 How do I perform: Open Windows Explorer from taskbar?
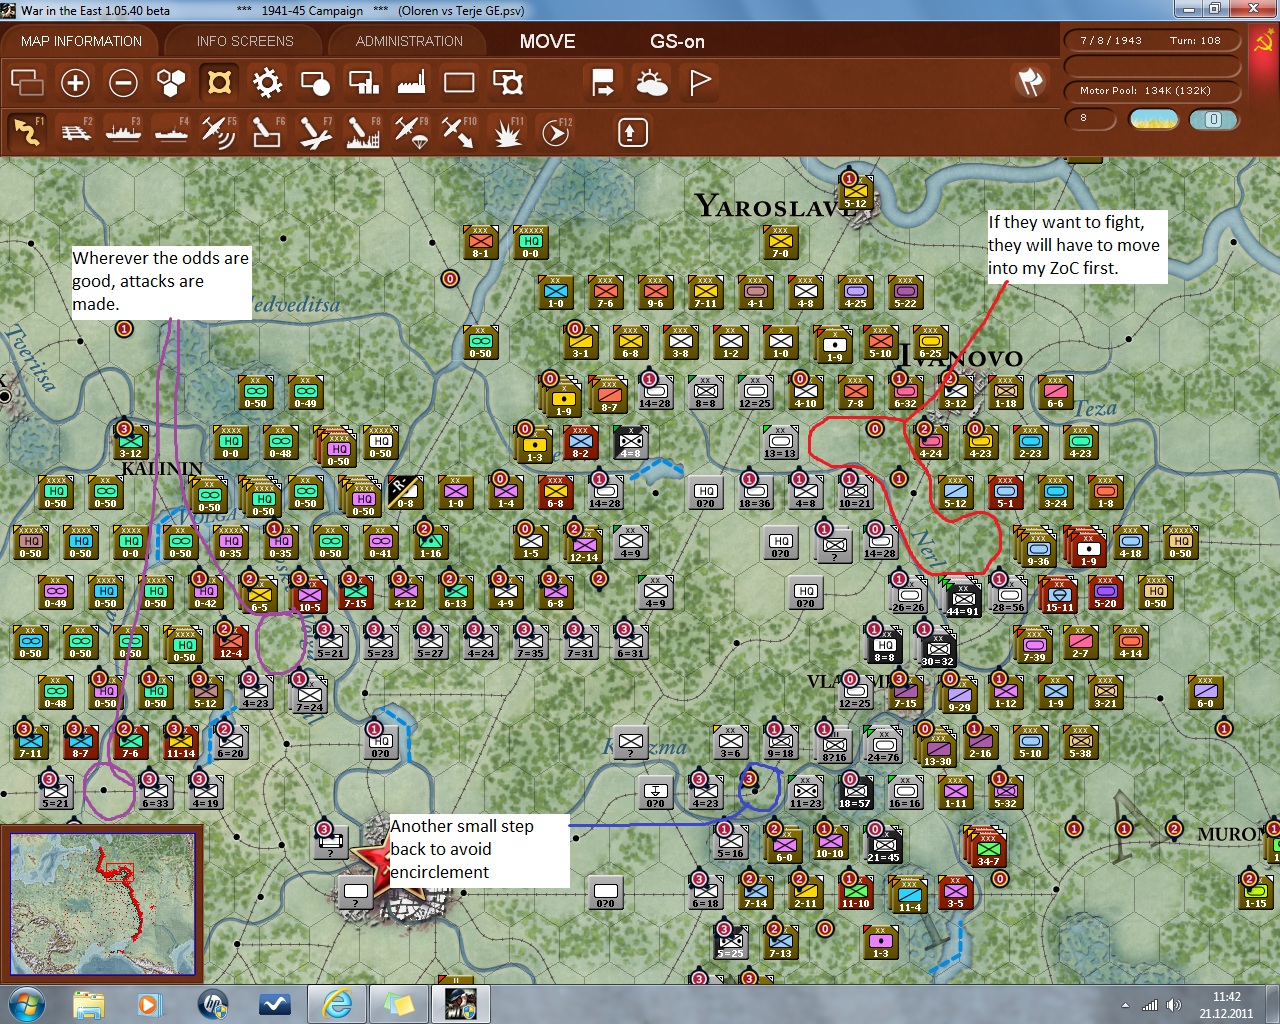(89, 1004)
